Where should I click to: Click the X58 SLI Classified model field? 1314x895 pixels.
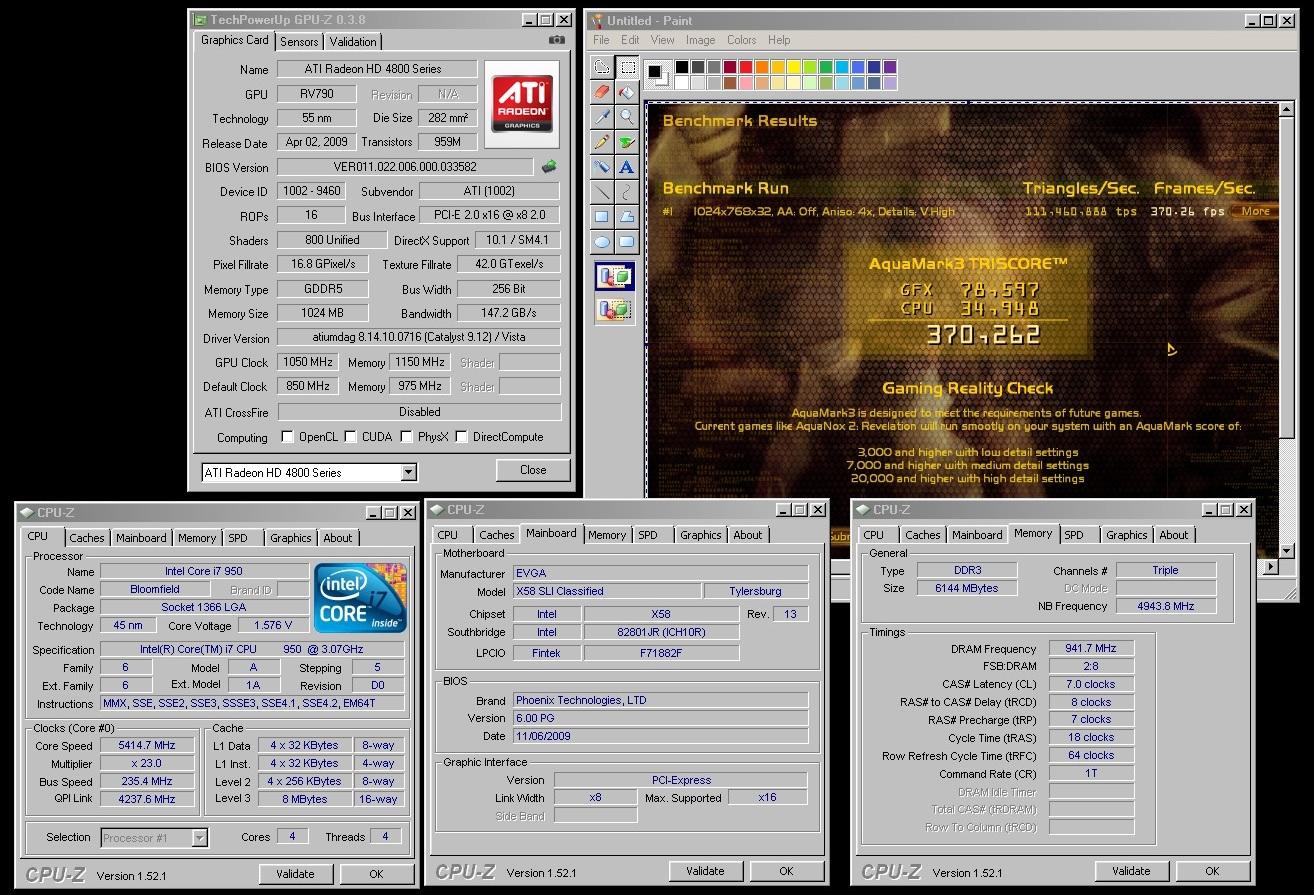607,591
